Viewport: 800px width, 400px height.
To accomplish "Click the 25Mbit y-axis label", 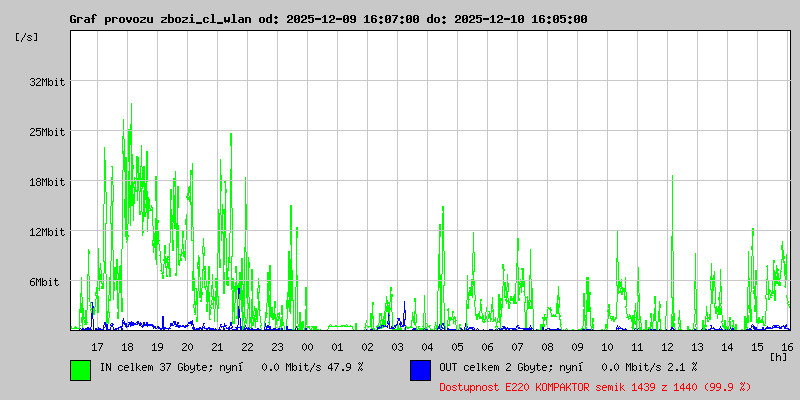I will click(x=47, y=132).
